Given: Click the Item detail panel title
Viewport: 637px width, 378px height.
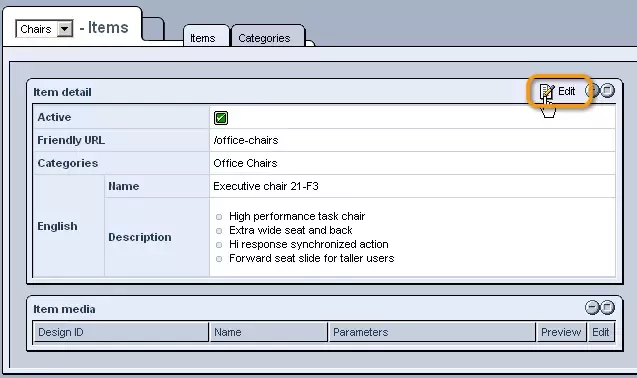Looking at the screenshot, I should (x=62, y=92).
